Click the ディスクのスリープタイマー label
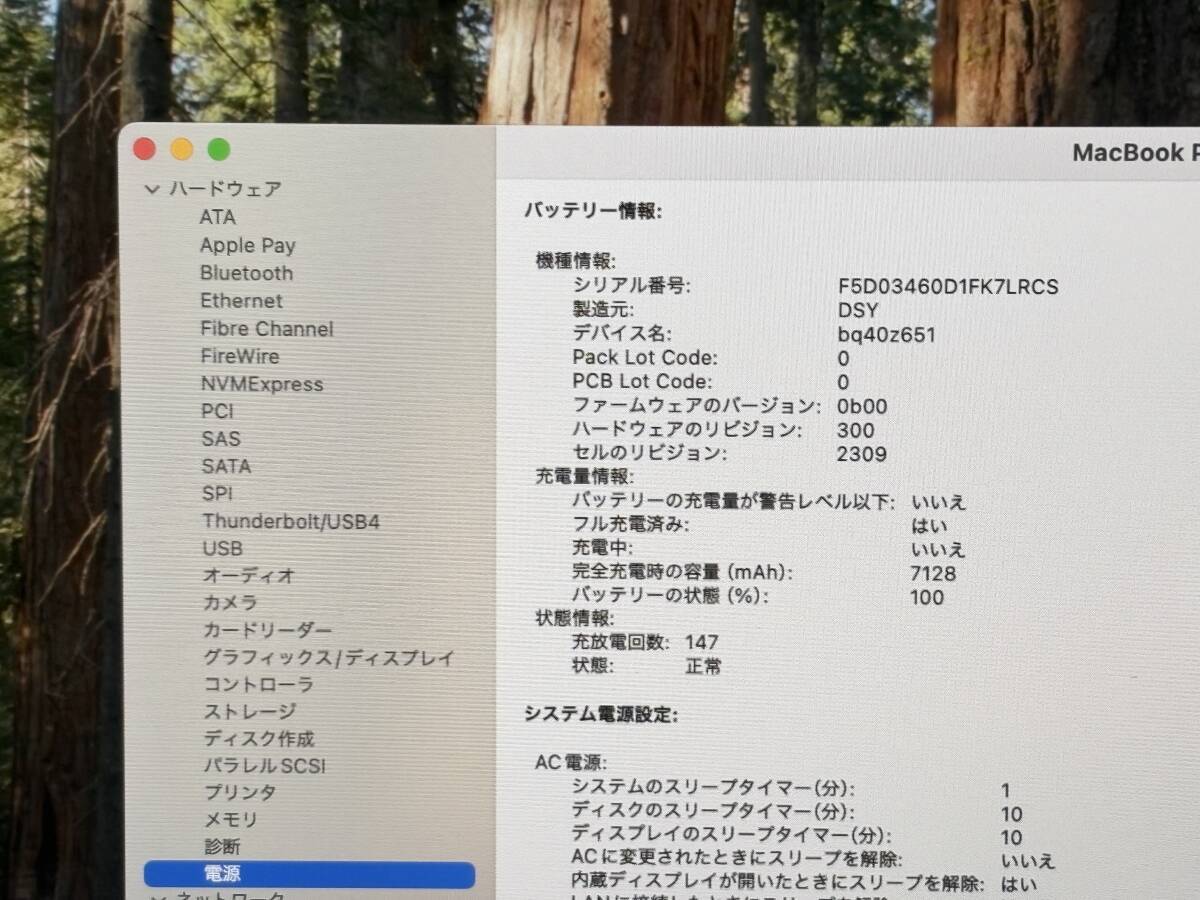Viewport: 1200px width, 900px height. [x=713, y=812]
